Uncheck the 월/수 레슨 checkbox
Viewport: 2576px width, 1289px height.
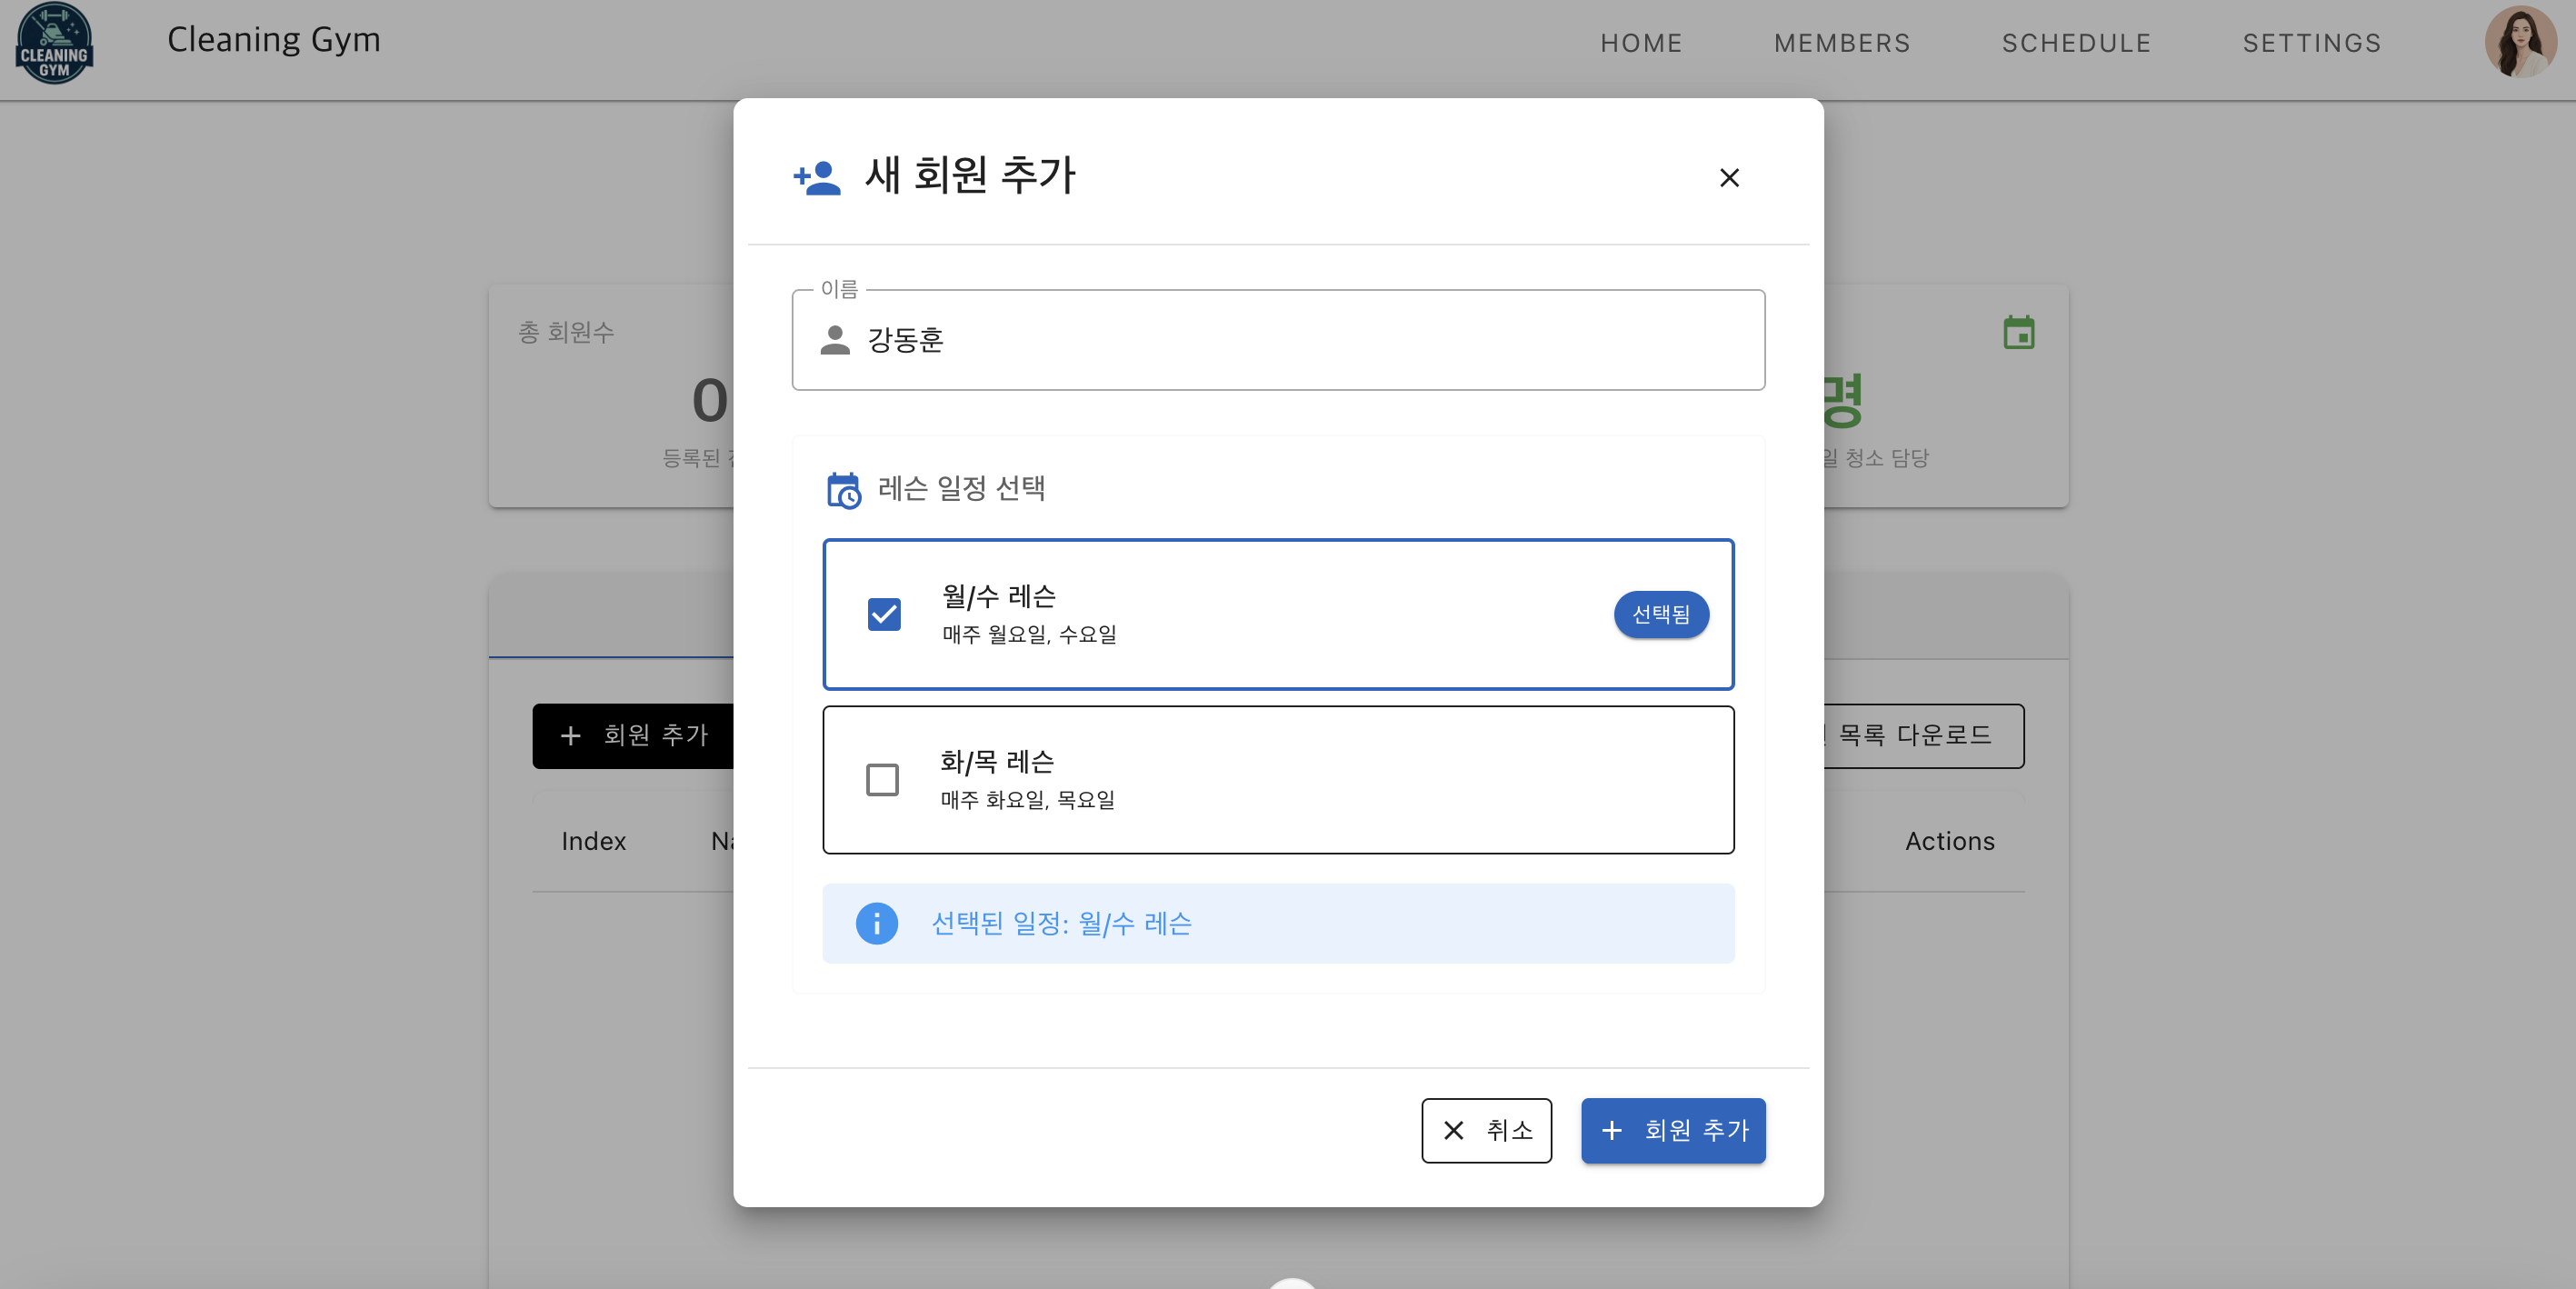point(883,614)
